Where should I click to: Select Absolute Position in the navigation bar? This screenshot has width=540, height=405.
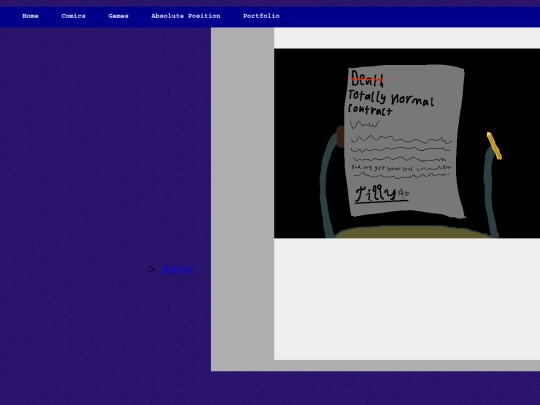[x=186, y=16]
